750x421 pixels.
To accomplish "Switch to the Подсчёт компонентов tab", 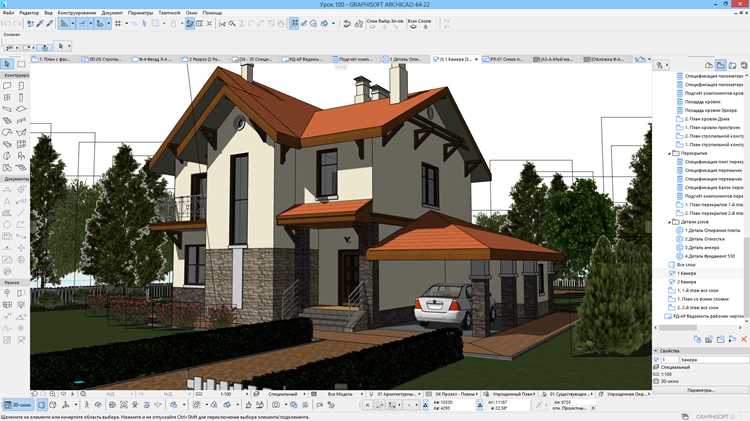I will [355, 59].
